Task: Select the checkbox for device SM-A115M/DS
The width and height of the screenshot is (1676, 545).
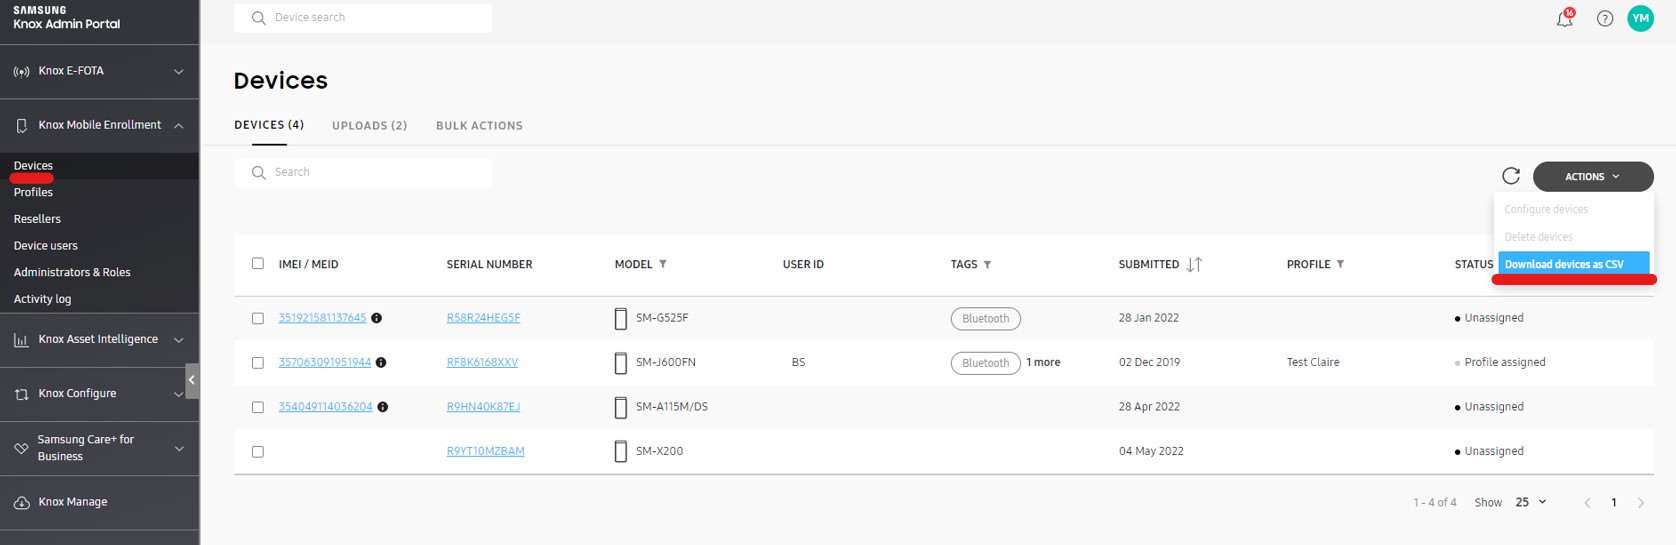Action: (x=258, y=407)
